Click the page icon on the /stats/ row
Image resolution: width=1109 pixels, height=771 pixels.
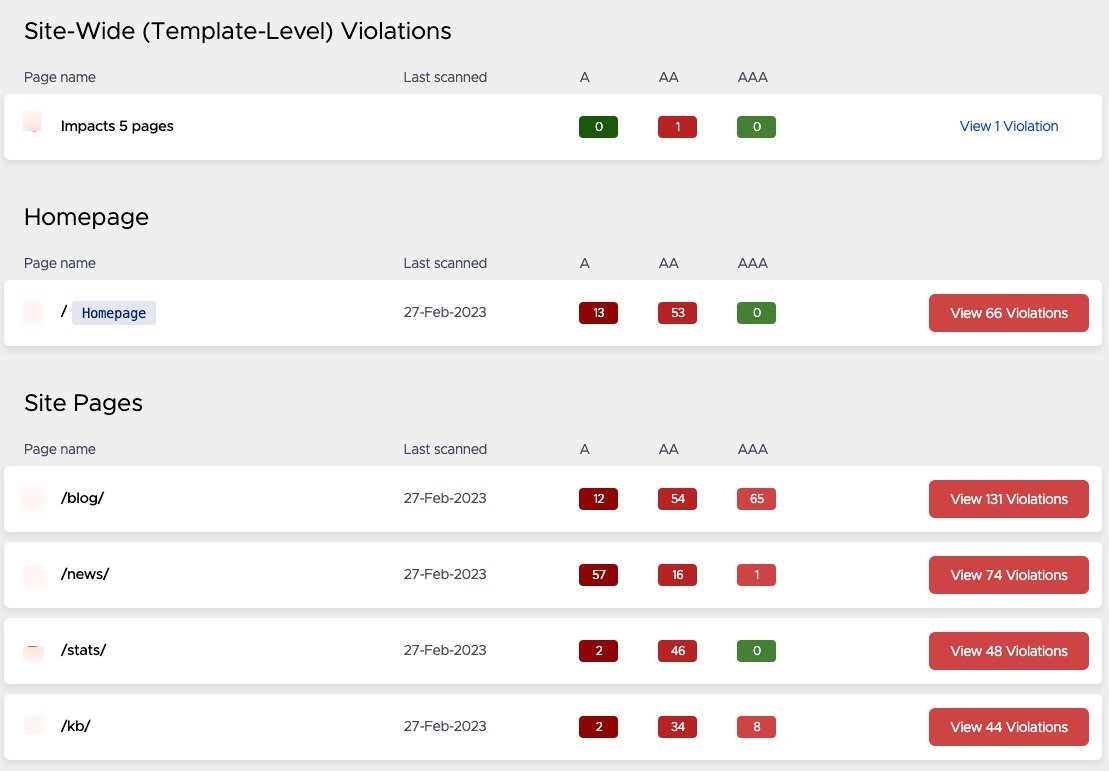pyautogui.click(x=33, y=650)
